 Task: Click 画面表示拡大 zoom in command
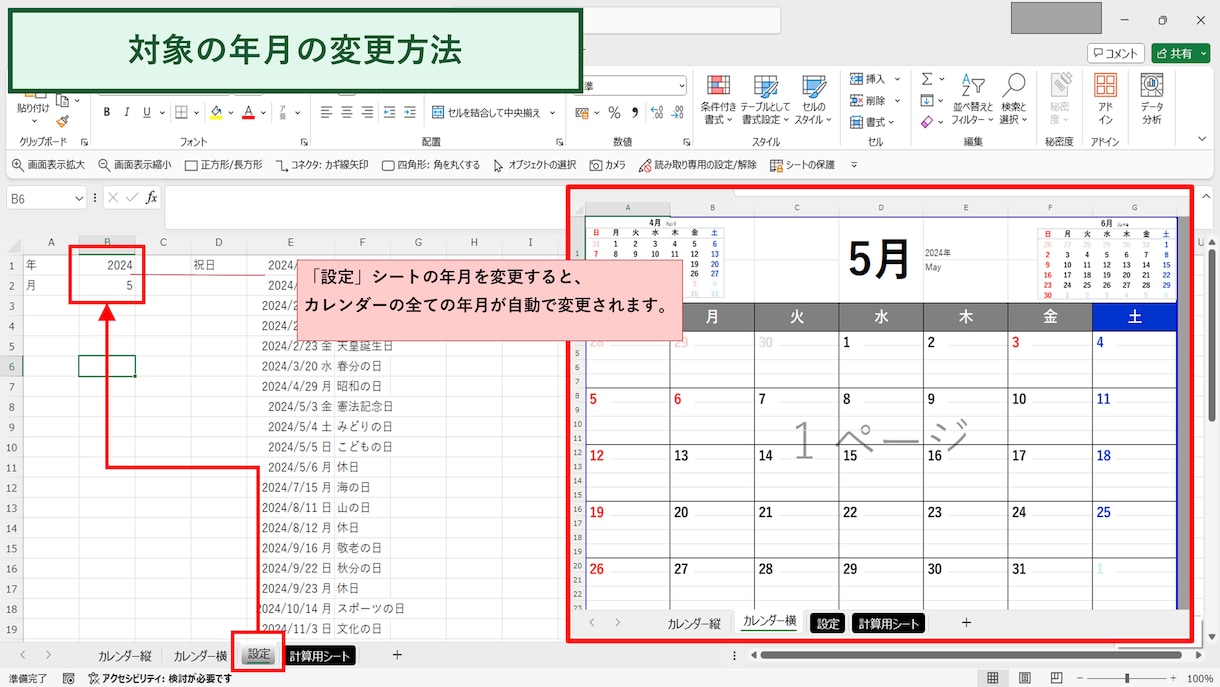pyautogui.click(x=48, y=165)
